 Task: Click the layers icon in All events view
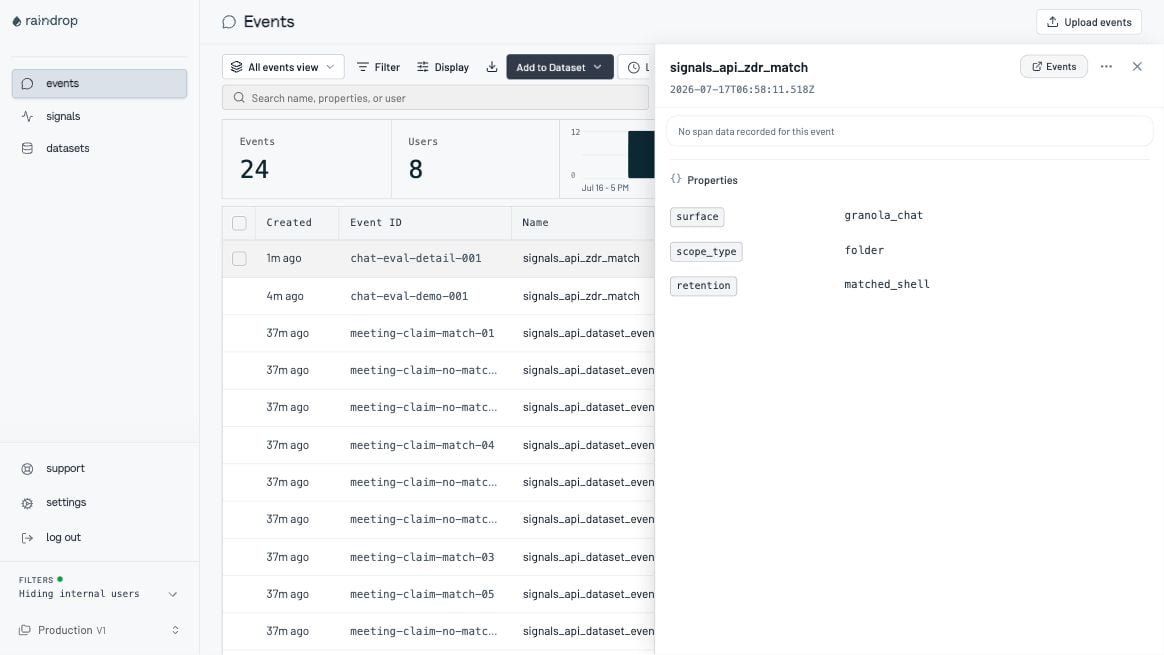(236, 67)
